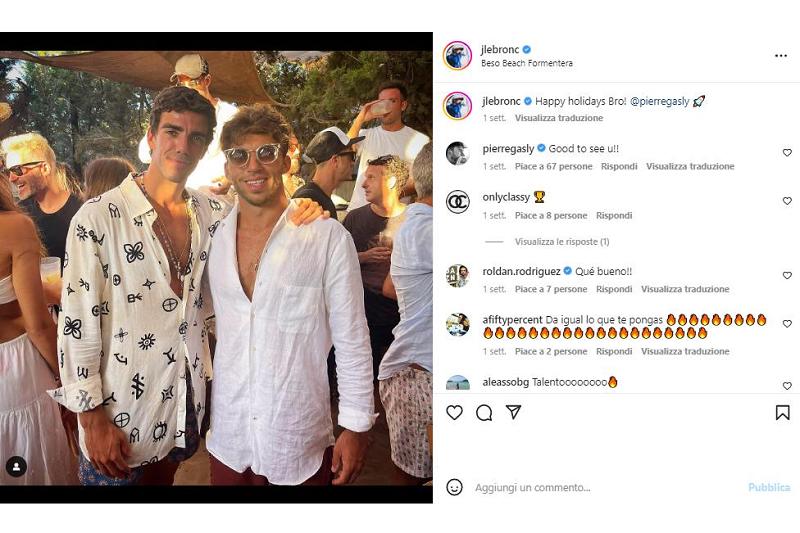Open jlebronc's profile picture in header

click(457, 56)
